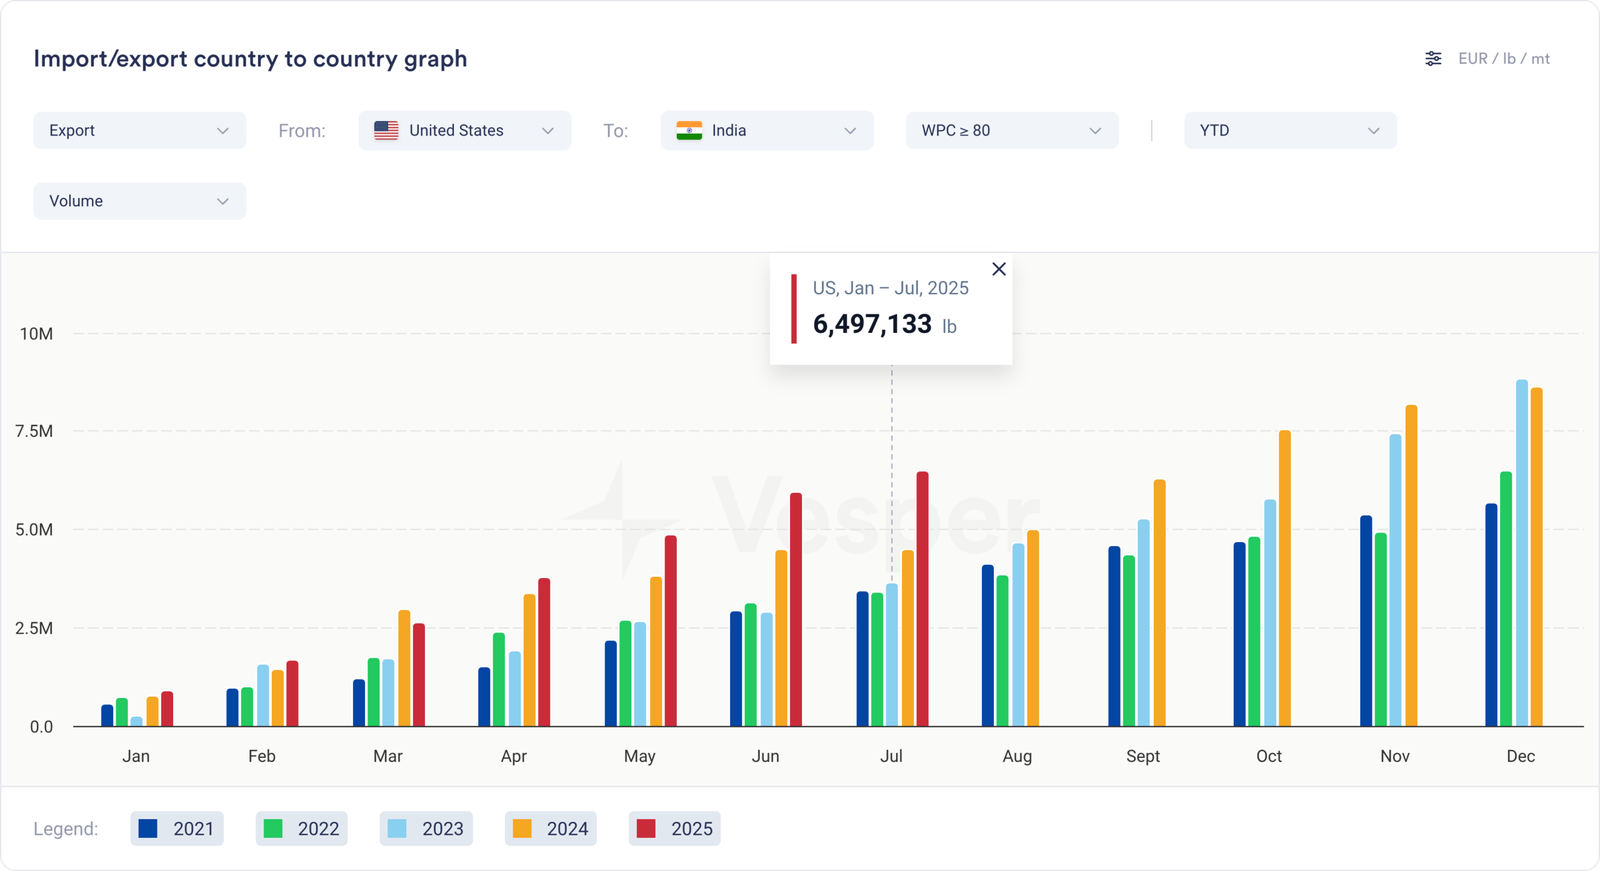Click the orange 2024 legend swatch
Viewport: 1600px width, 871px height.
coord(522,829)
